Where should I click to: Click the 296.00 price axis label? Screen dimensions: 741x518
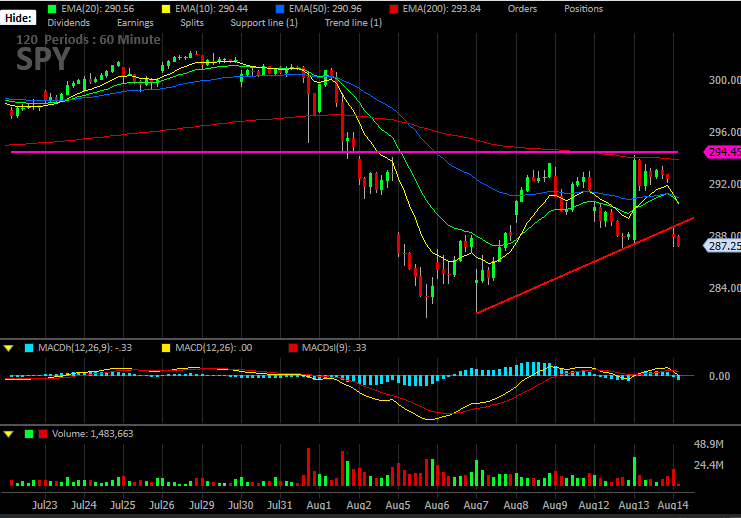pyautogui.click(x=724, y=132)
